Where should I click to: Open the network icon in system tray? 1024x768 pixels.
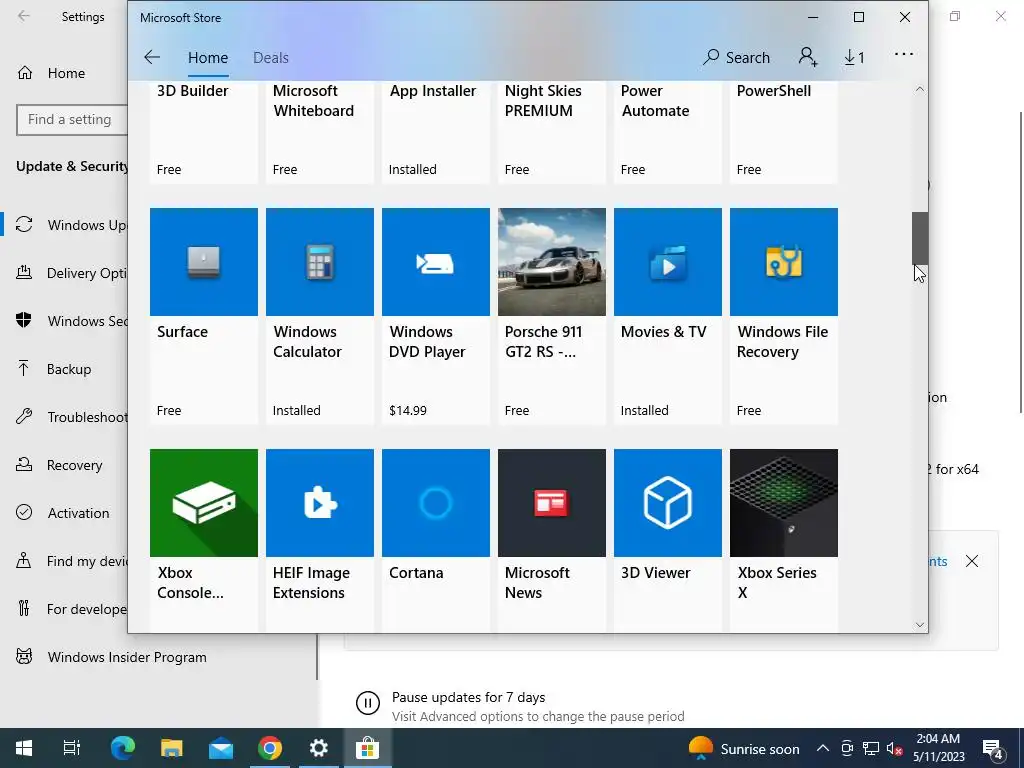[871, 748]
